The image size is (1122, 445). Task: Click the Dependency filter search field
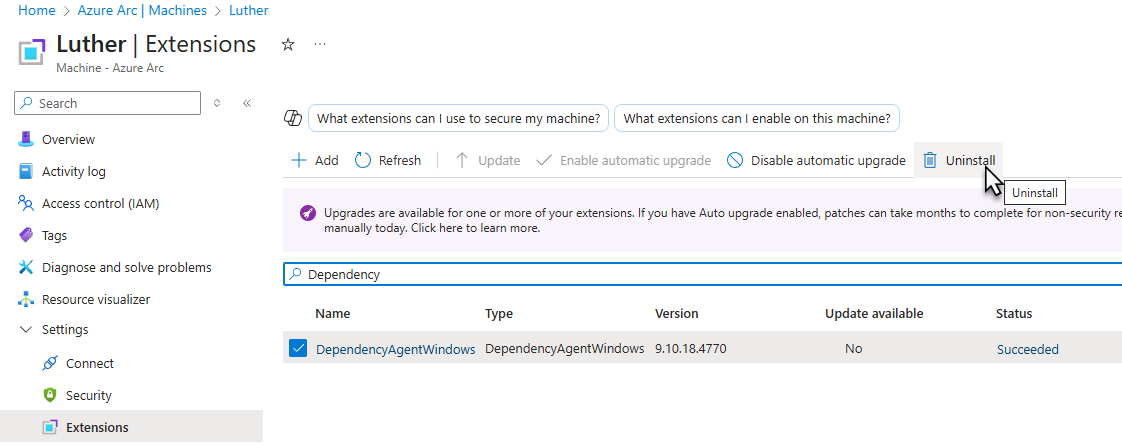pyautogui.click(x=703, y=274)
